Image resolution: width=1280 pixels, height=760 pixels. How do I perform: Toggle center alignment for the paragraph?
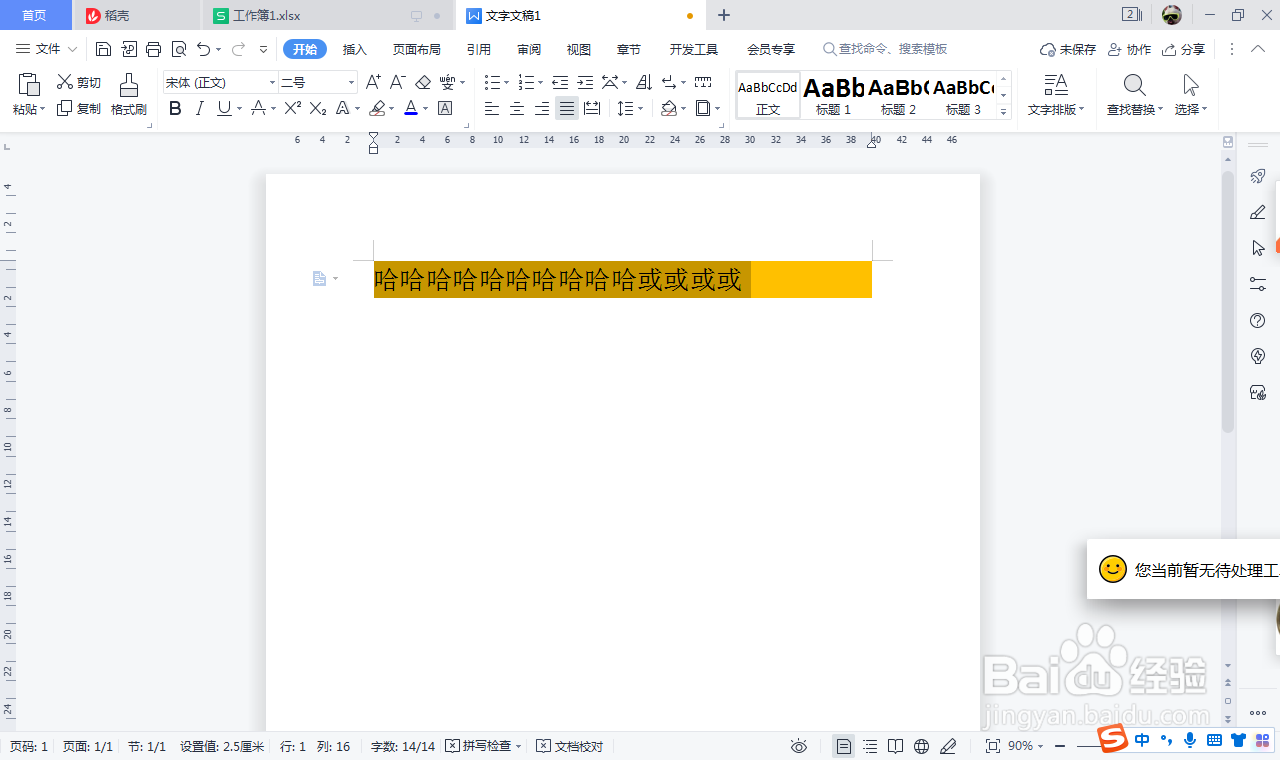[x=517, y=108]
